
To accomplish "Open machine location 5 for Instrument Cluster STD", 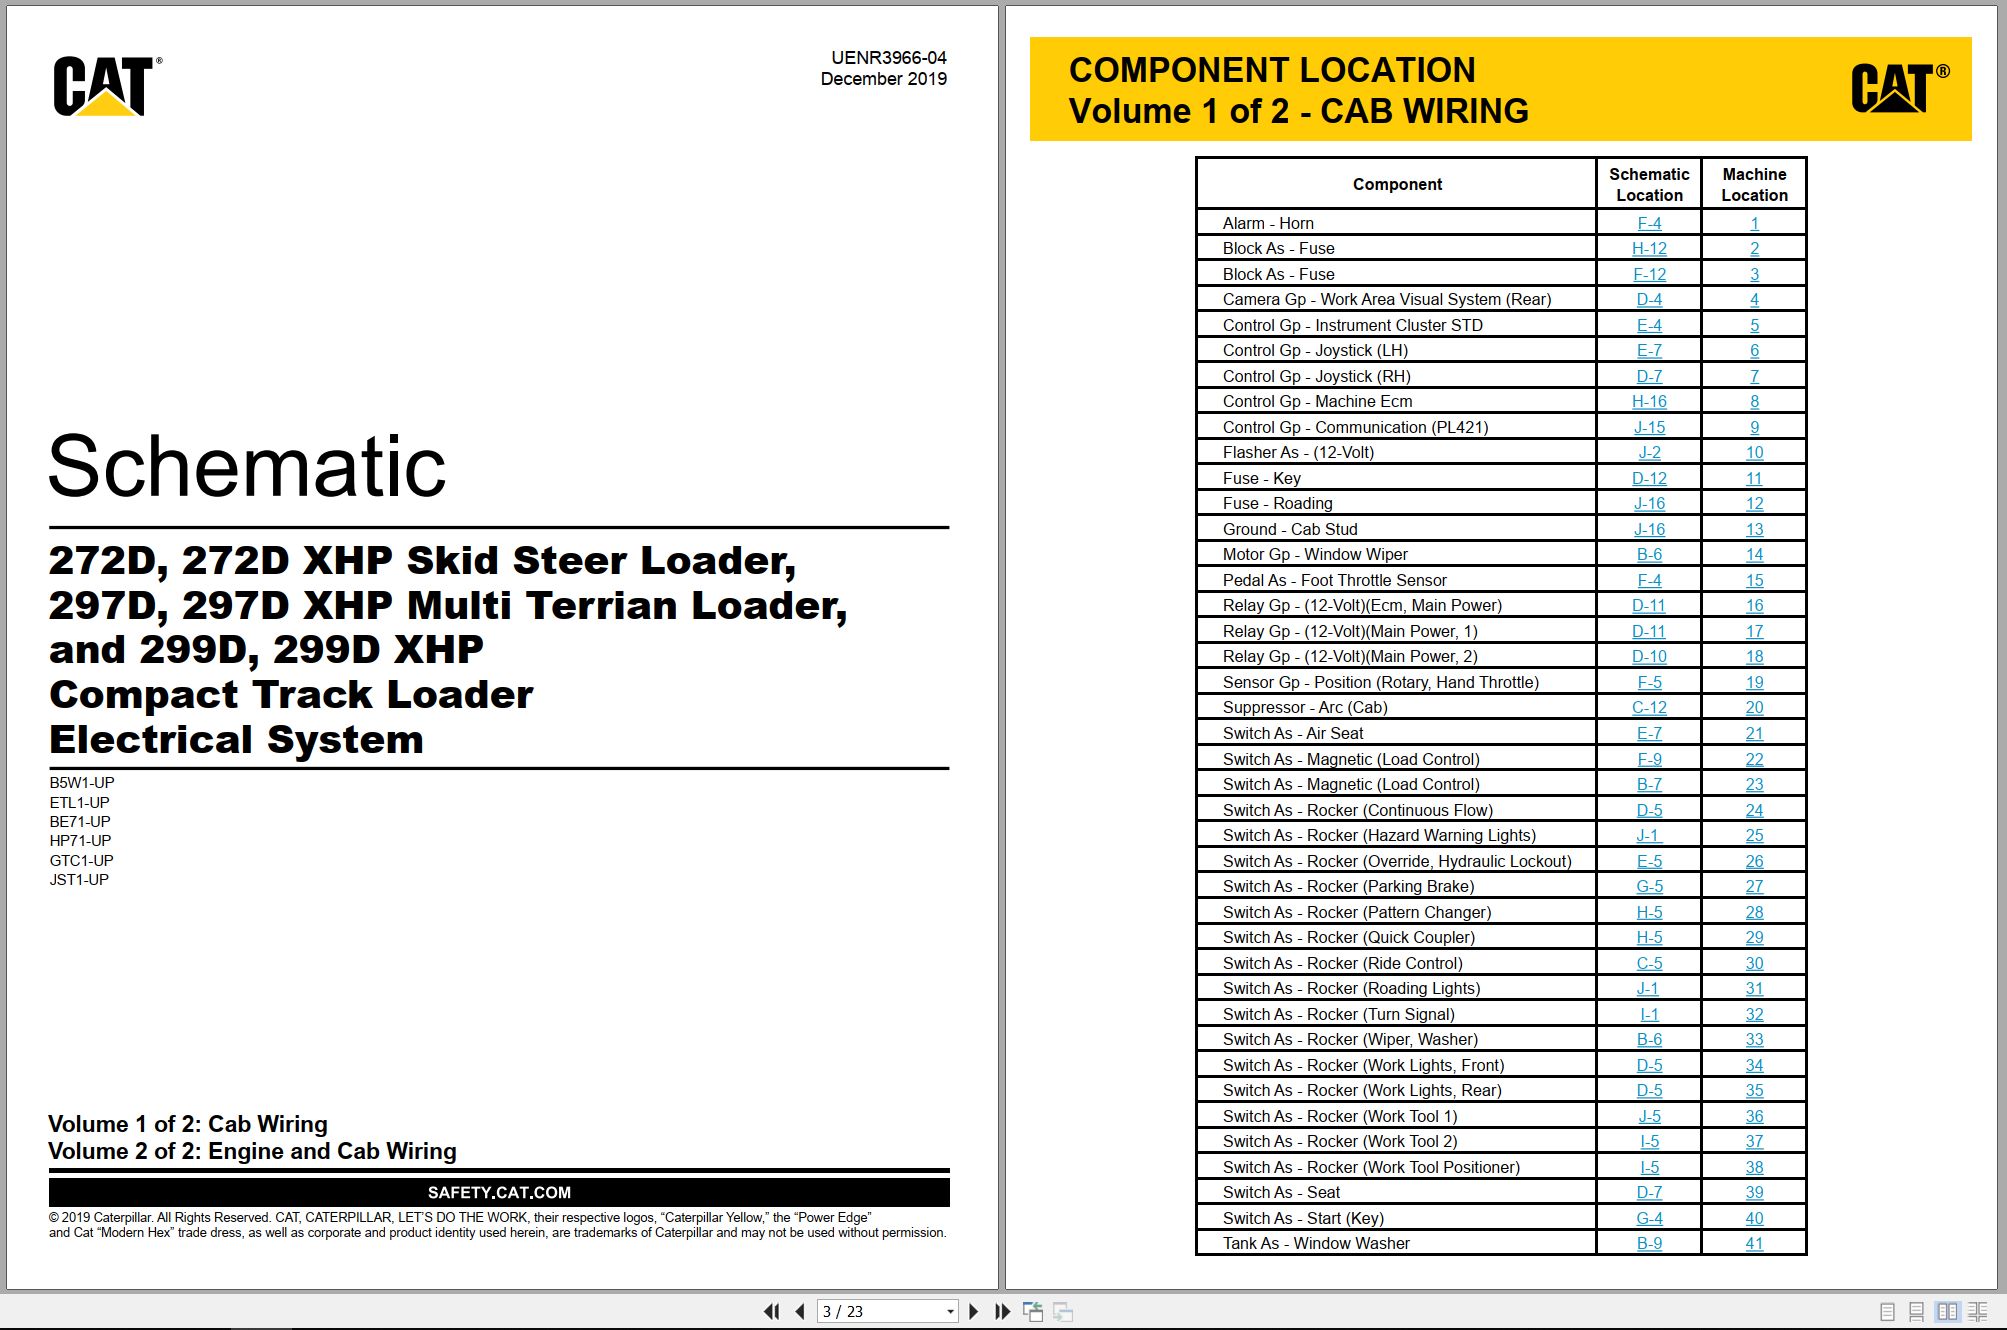I will tap(1754, 325).
